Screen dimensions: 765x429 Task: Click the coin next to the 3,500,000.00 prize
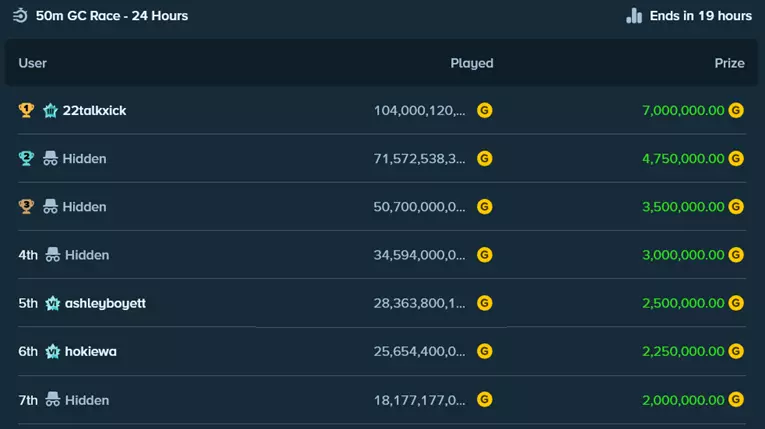tap(736, 206)
